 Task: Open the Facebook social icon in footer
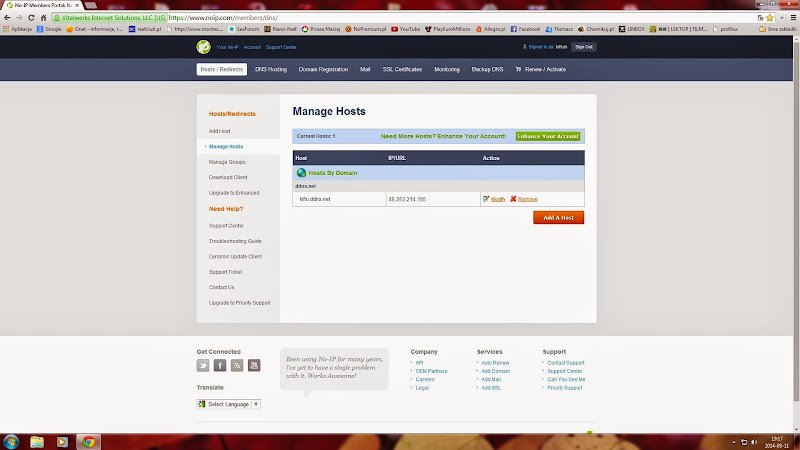click(220, 365)
